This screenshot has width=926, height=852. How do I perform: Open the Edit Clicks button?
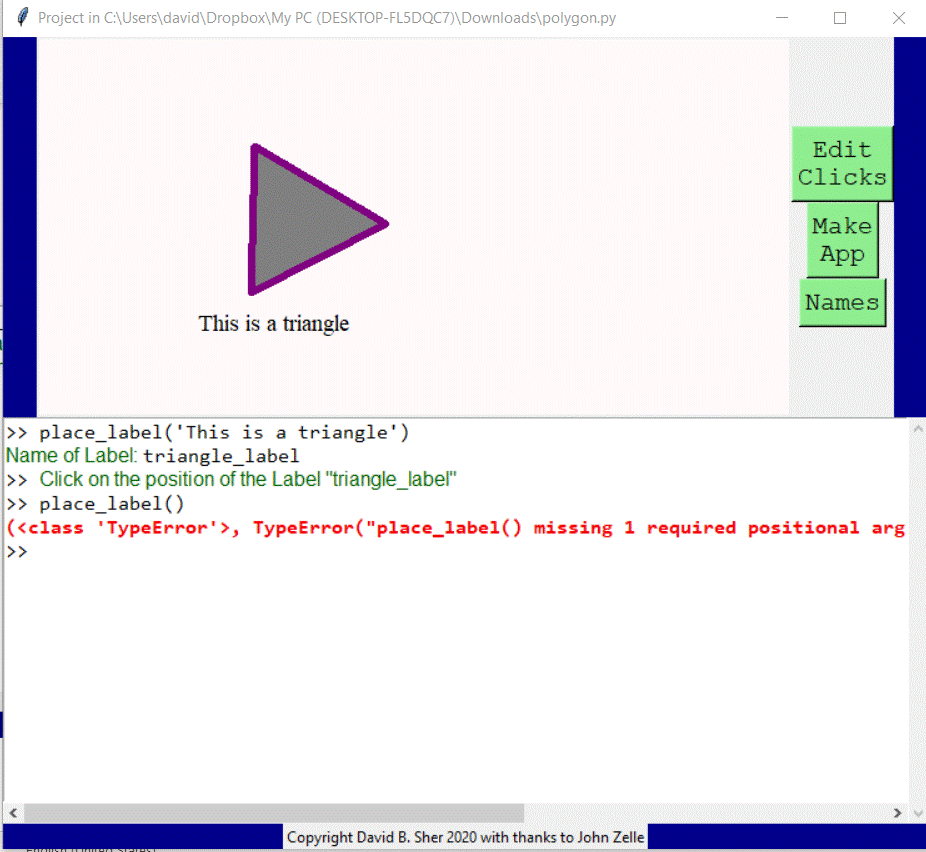842,164
